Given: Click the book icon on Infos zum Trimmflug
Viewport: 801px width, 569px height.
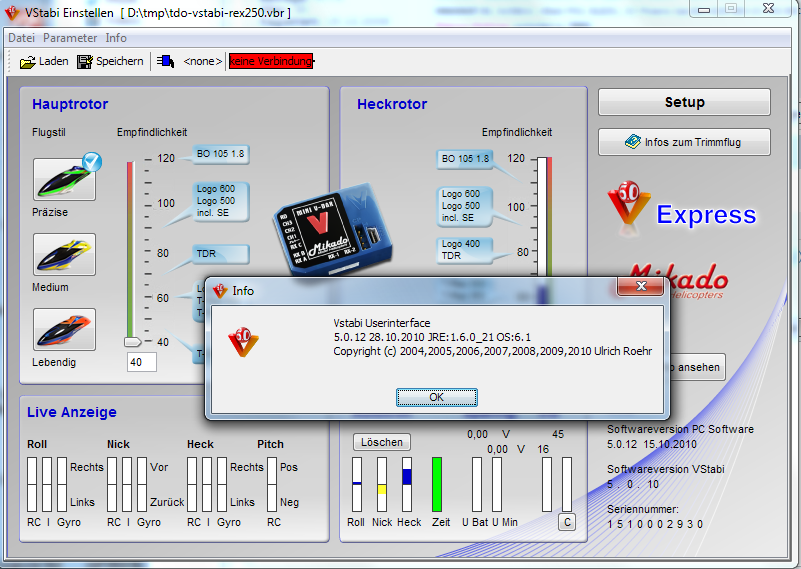Looking at the screenshot, I should (x=633, y=141).
